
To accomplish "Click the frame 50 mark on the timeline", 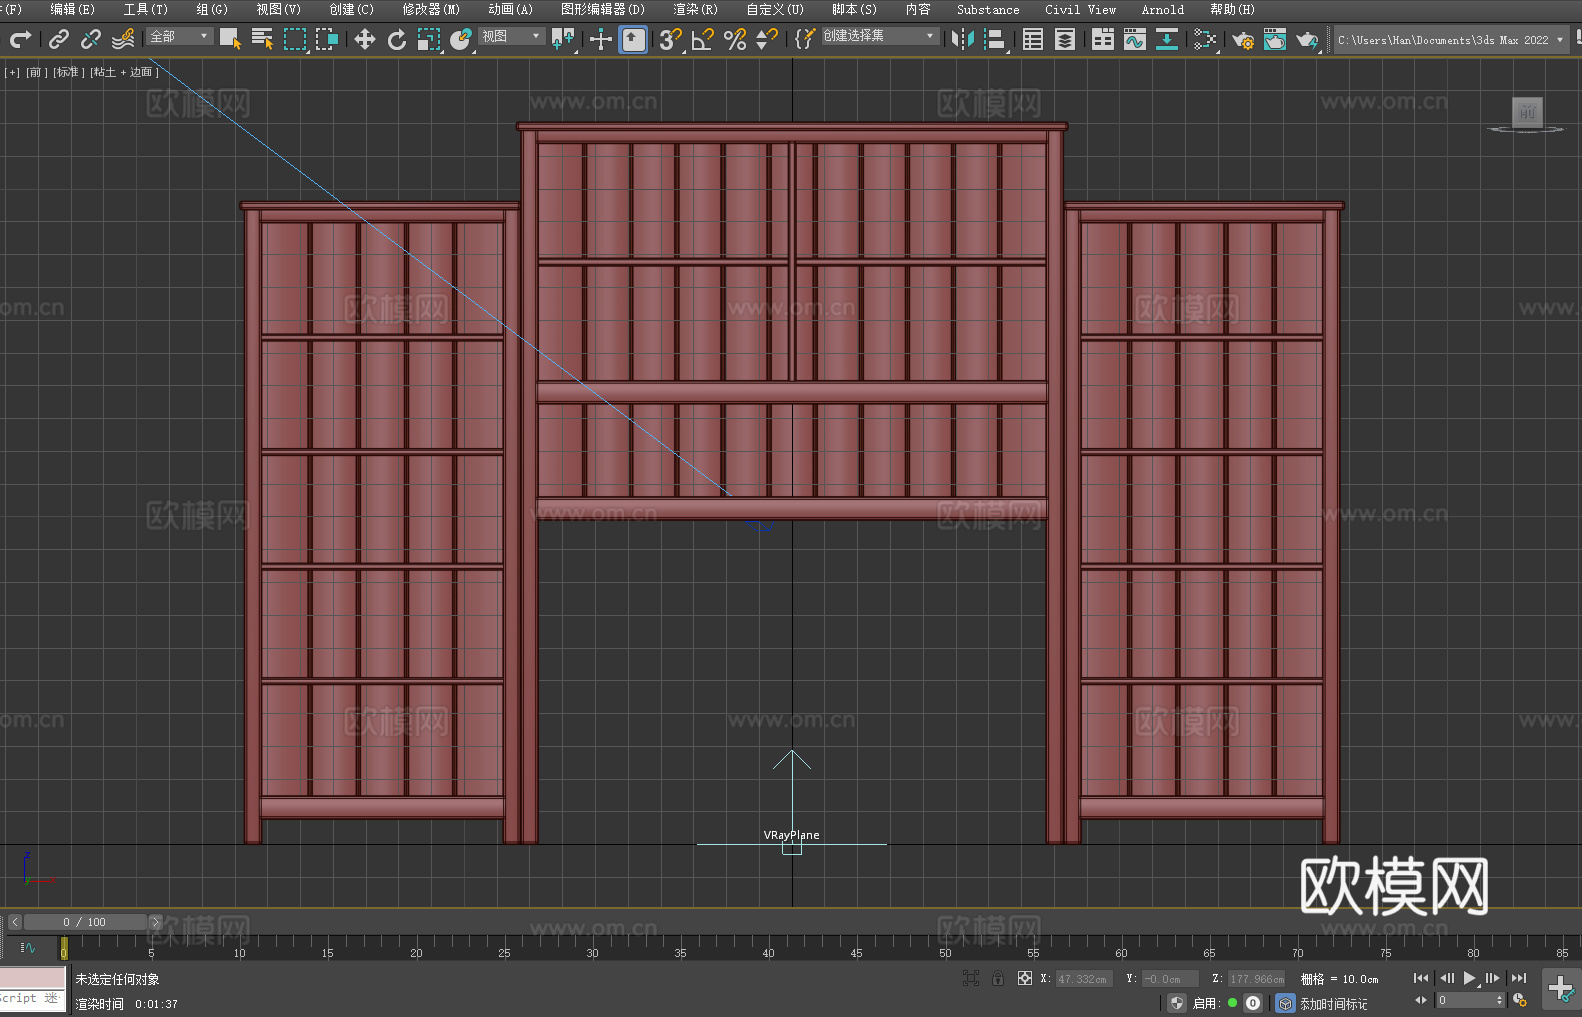I will click(x=945, y=952).
